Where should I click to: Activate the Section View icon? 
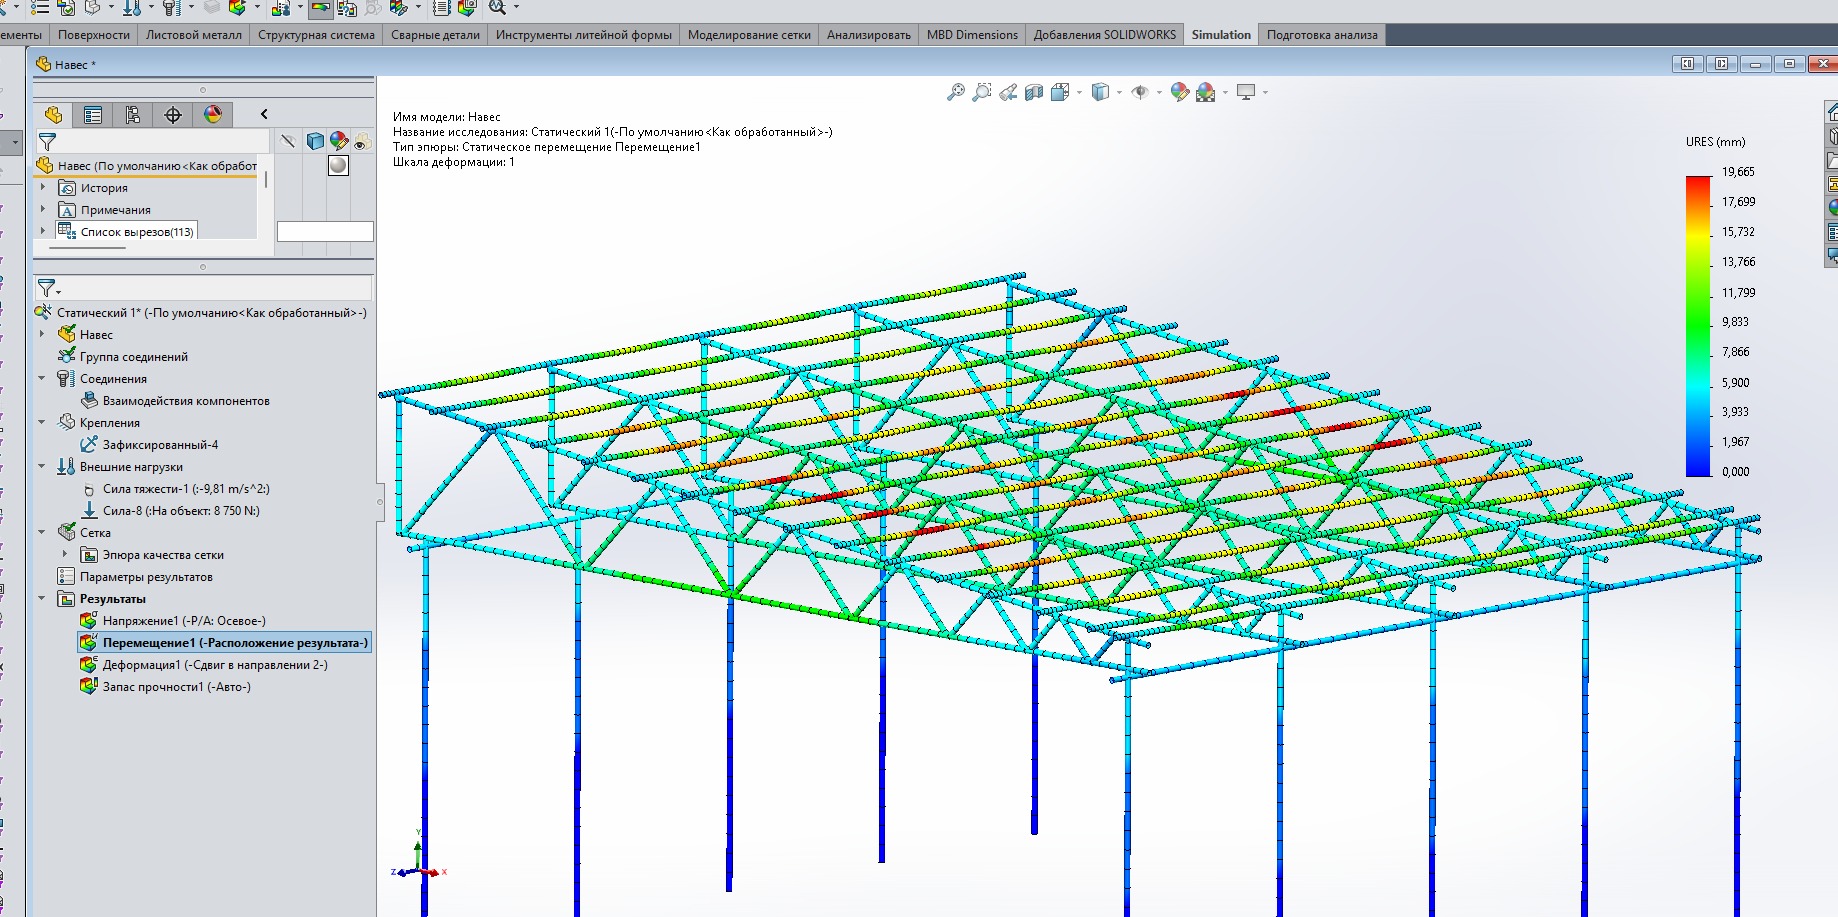click(1034, 92)
